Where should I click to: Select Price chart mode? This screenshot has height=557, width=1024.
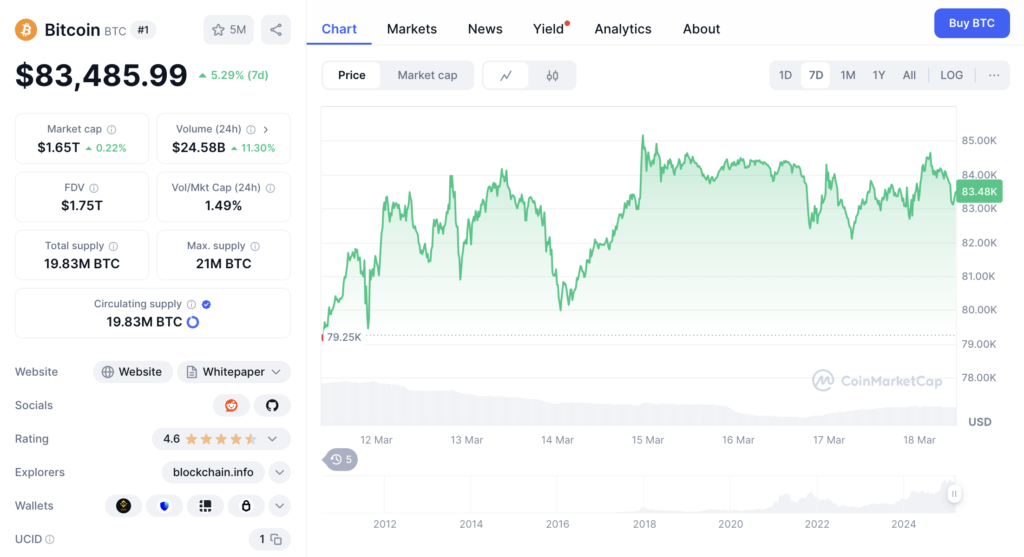pos(351,75)
